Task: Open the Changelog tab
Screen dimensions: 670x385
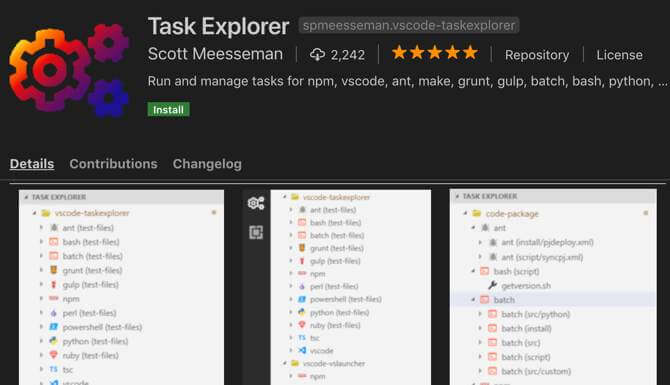Action: (x=207, y=164)
